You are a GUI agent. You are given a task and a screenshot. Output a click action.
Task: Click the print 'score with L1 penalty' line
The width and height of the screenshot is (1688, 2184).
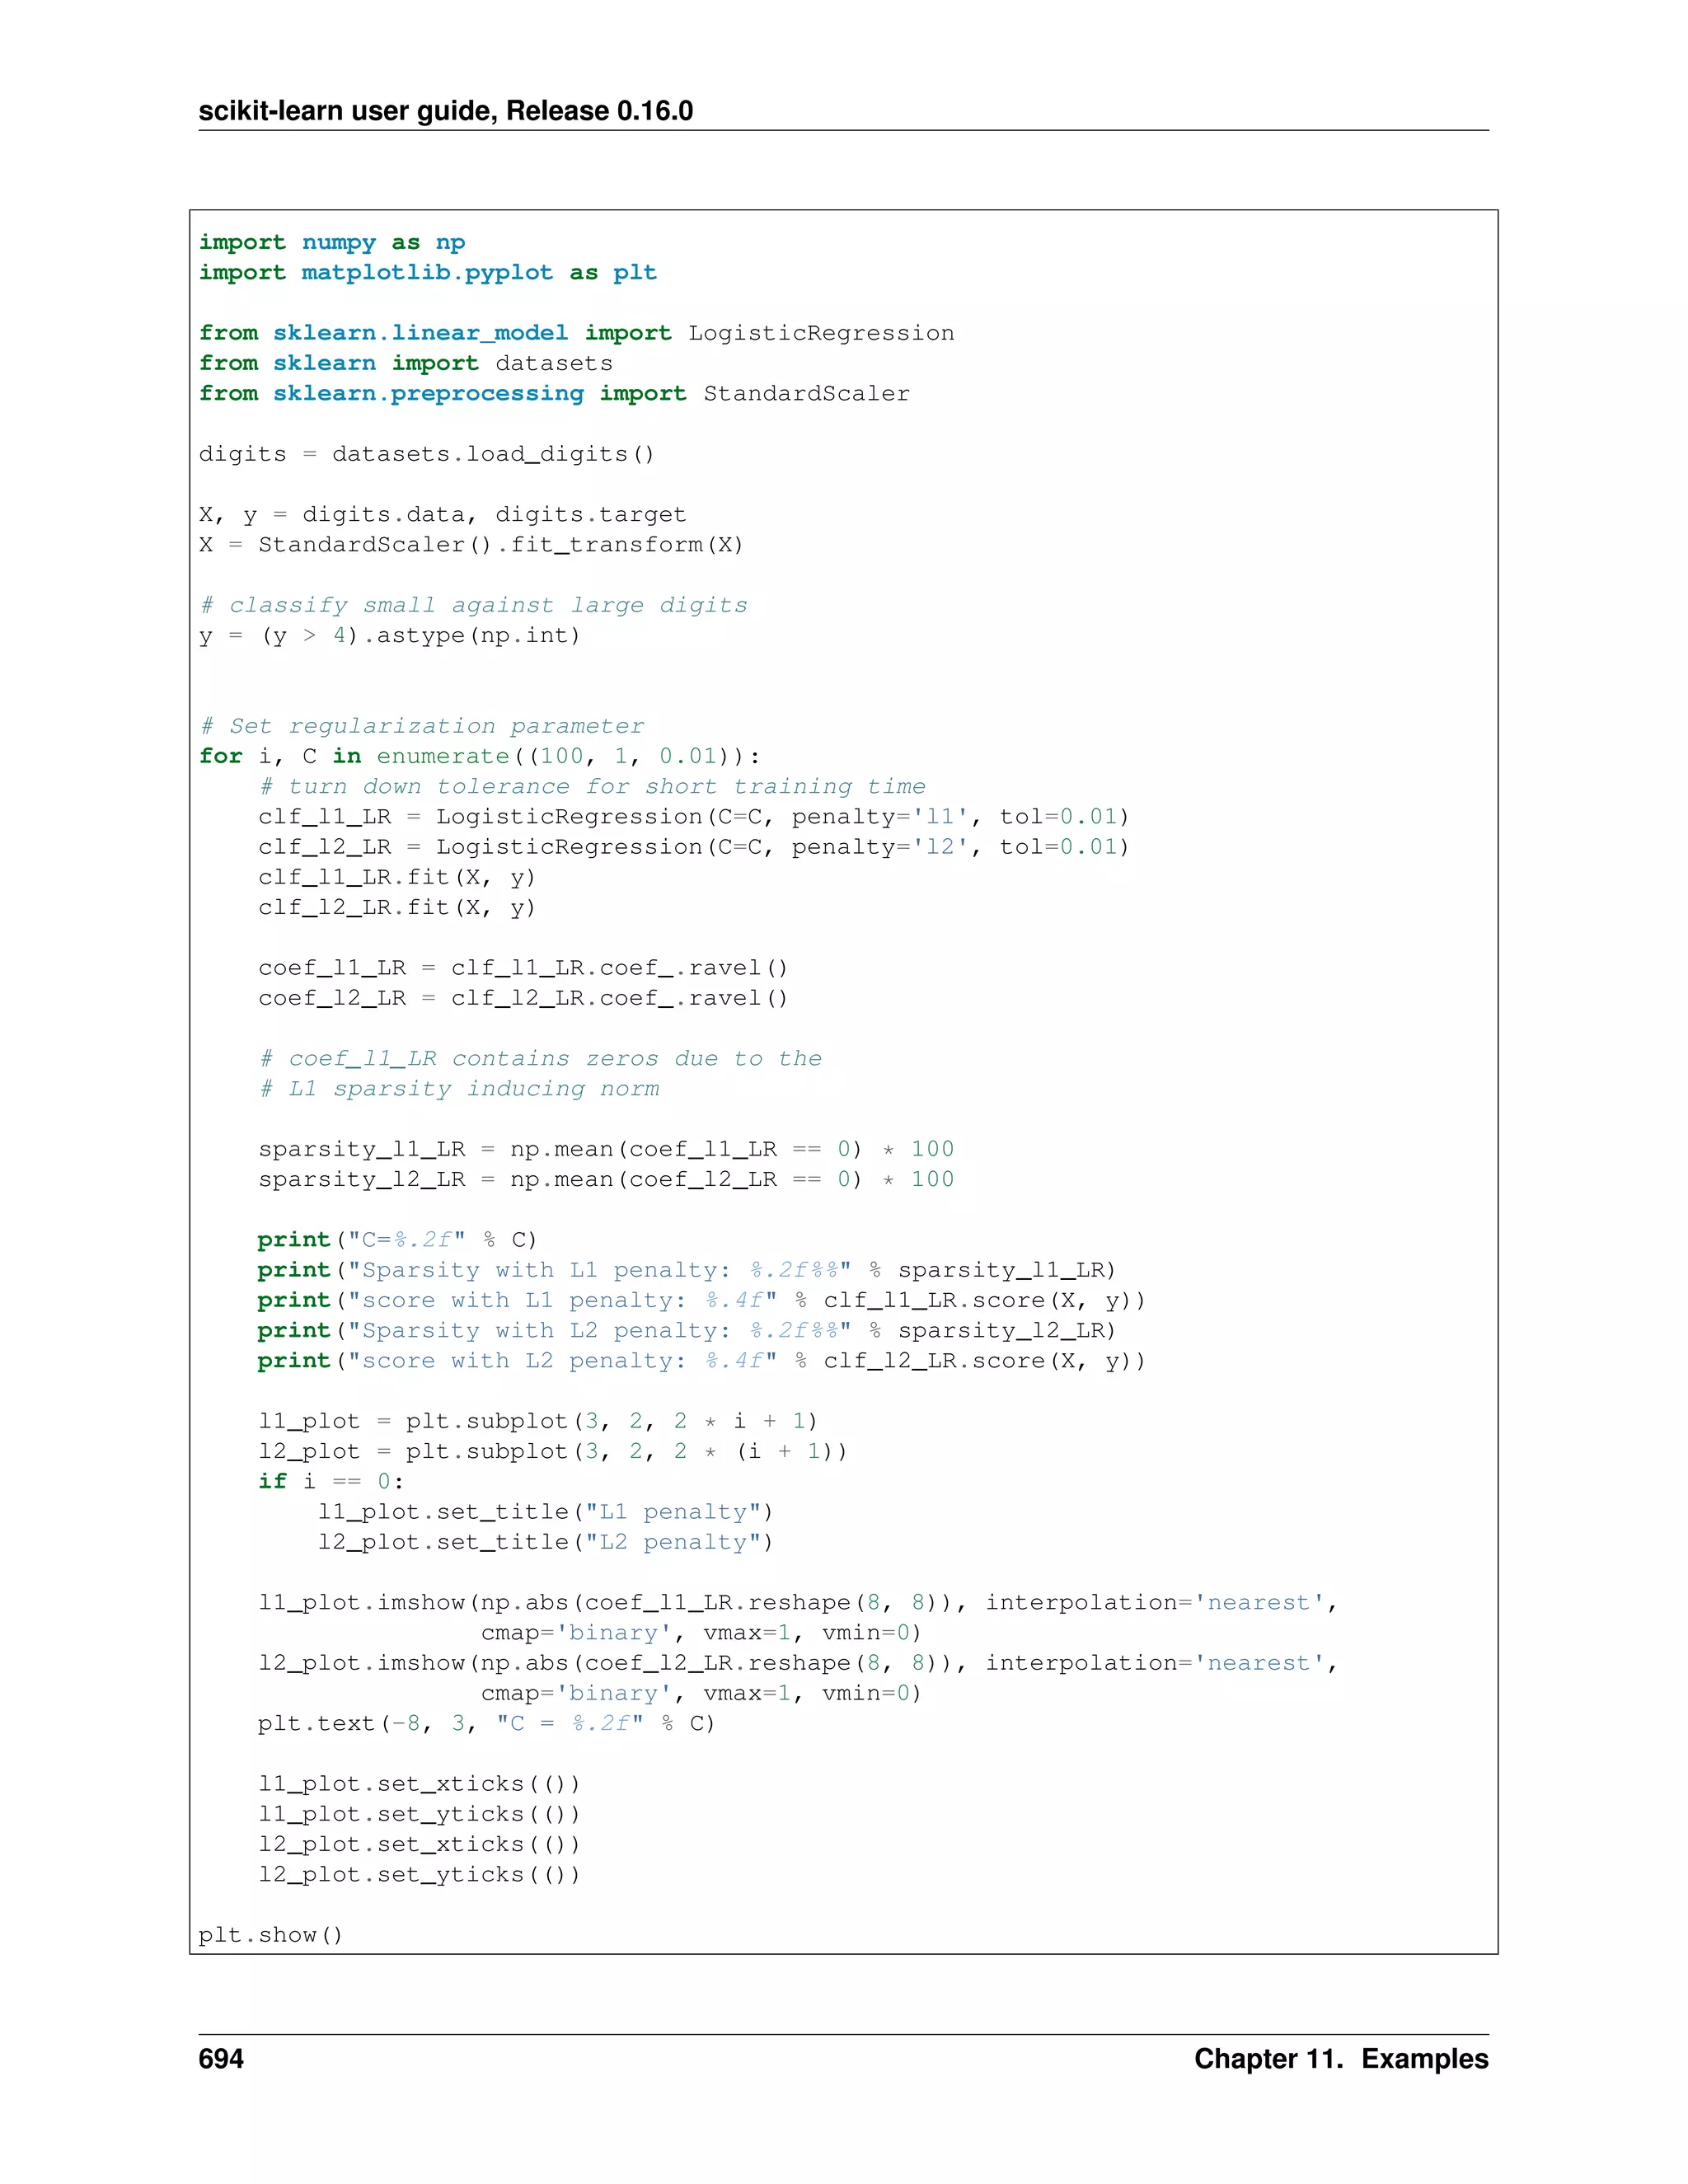tap(702, 1301)
